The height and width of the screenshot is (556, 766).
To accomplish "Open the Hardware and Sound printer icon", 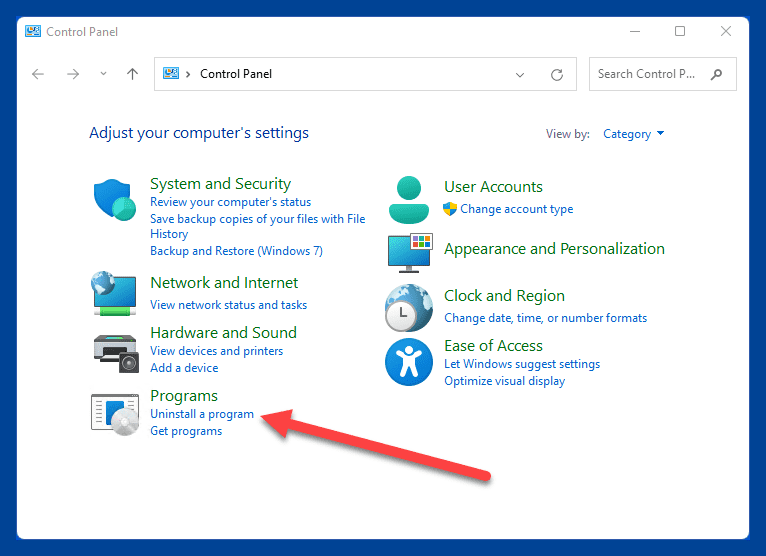I will (116, 353).
